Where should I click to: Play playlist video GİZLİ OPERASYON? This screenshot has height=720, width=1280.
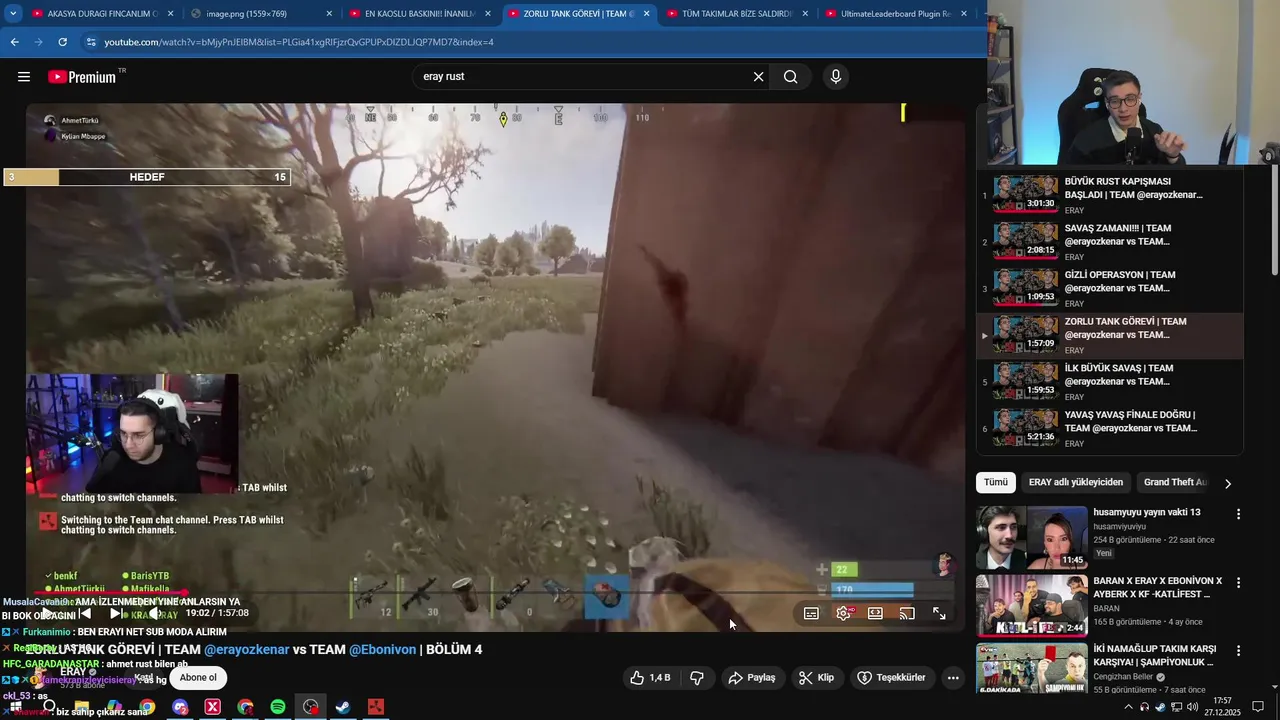coord(1110,289)
